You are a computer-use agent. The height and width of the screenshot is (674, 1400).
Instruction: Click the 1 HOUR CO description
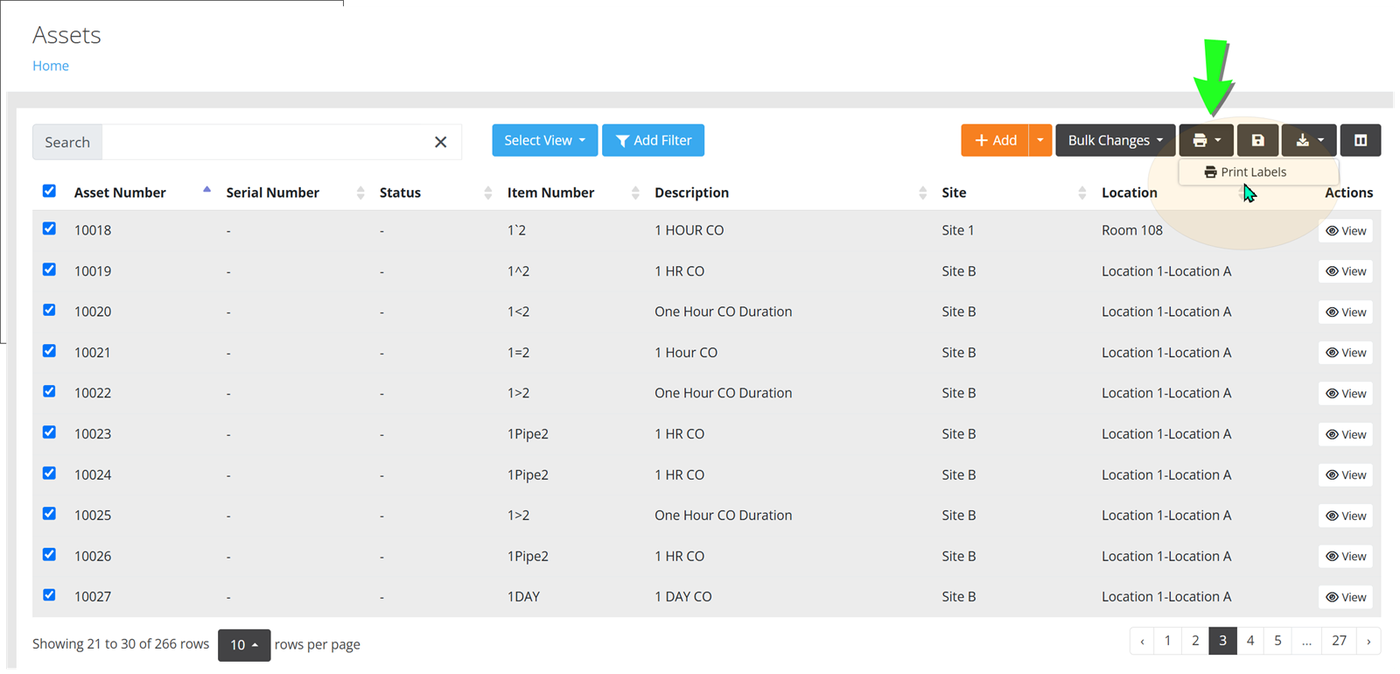(x=689, y=230)
